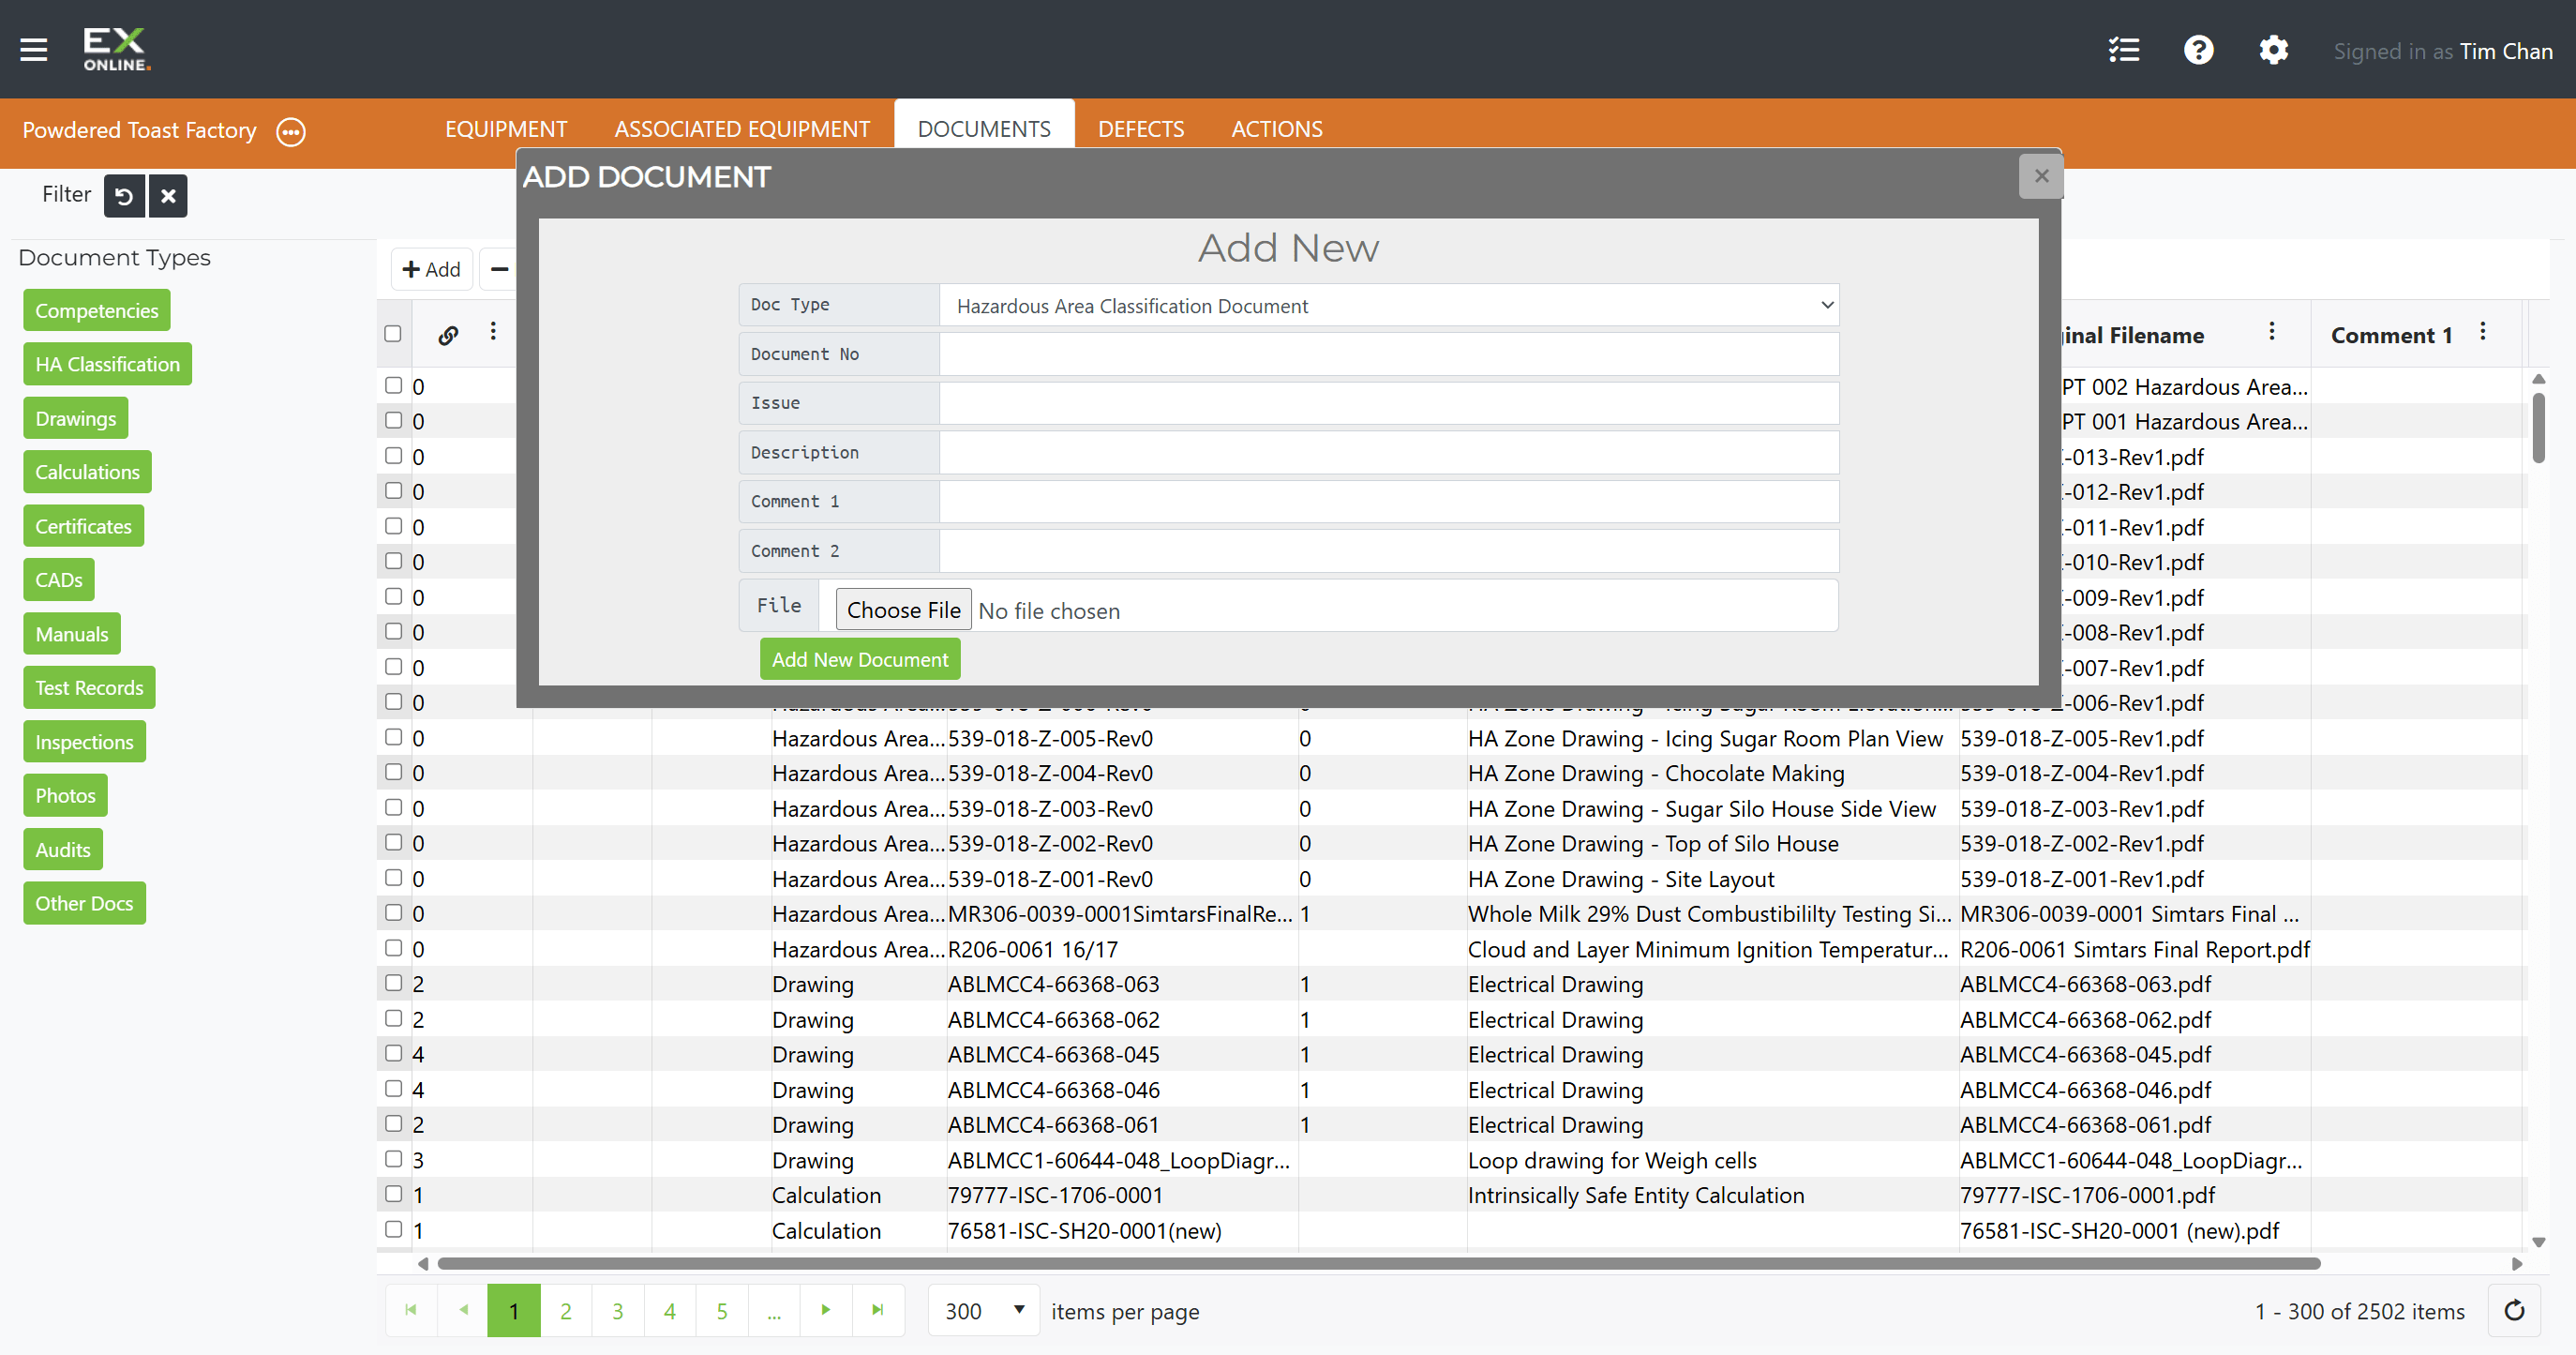The width and height of the screenshot is (2576, 1355).
Task: Open the settings gear icon
Action: pyautogui.click(x=2273, y=50)
